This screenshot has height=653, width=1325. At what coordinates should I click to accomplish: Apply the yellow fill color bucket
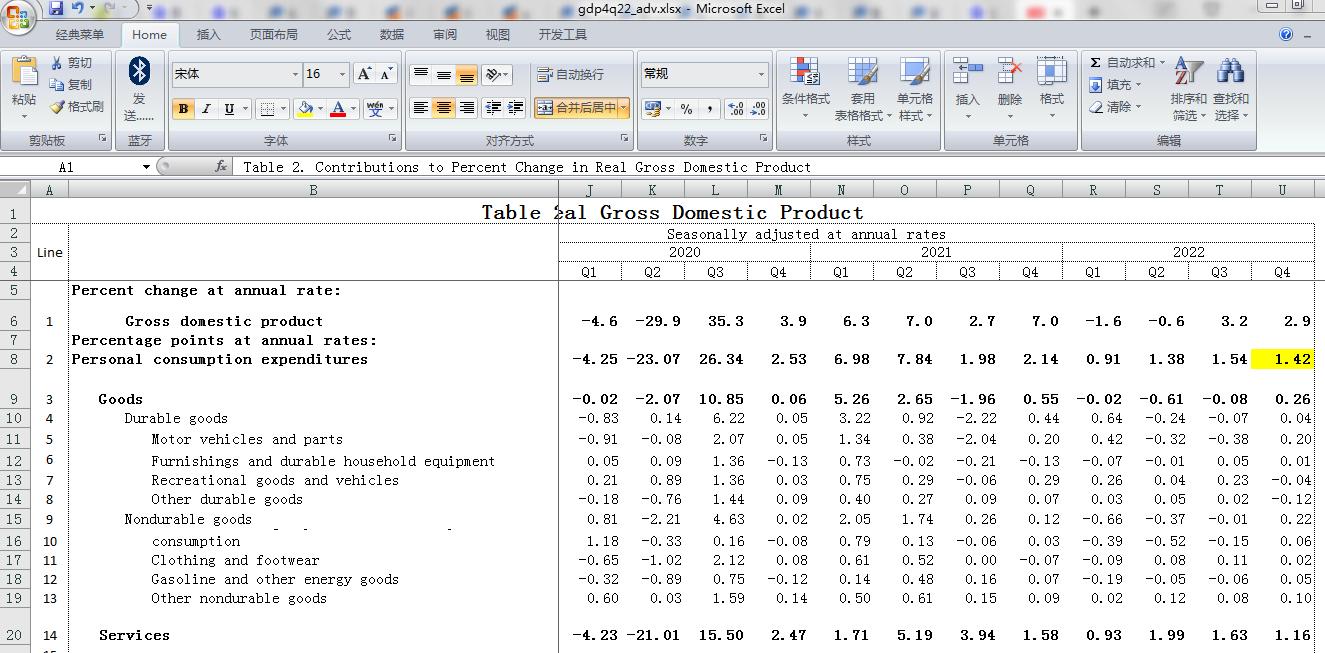[305, 109]
